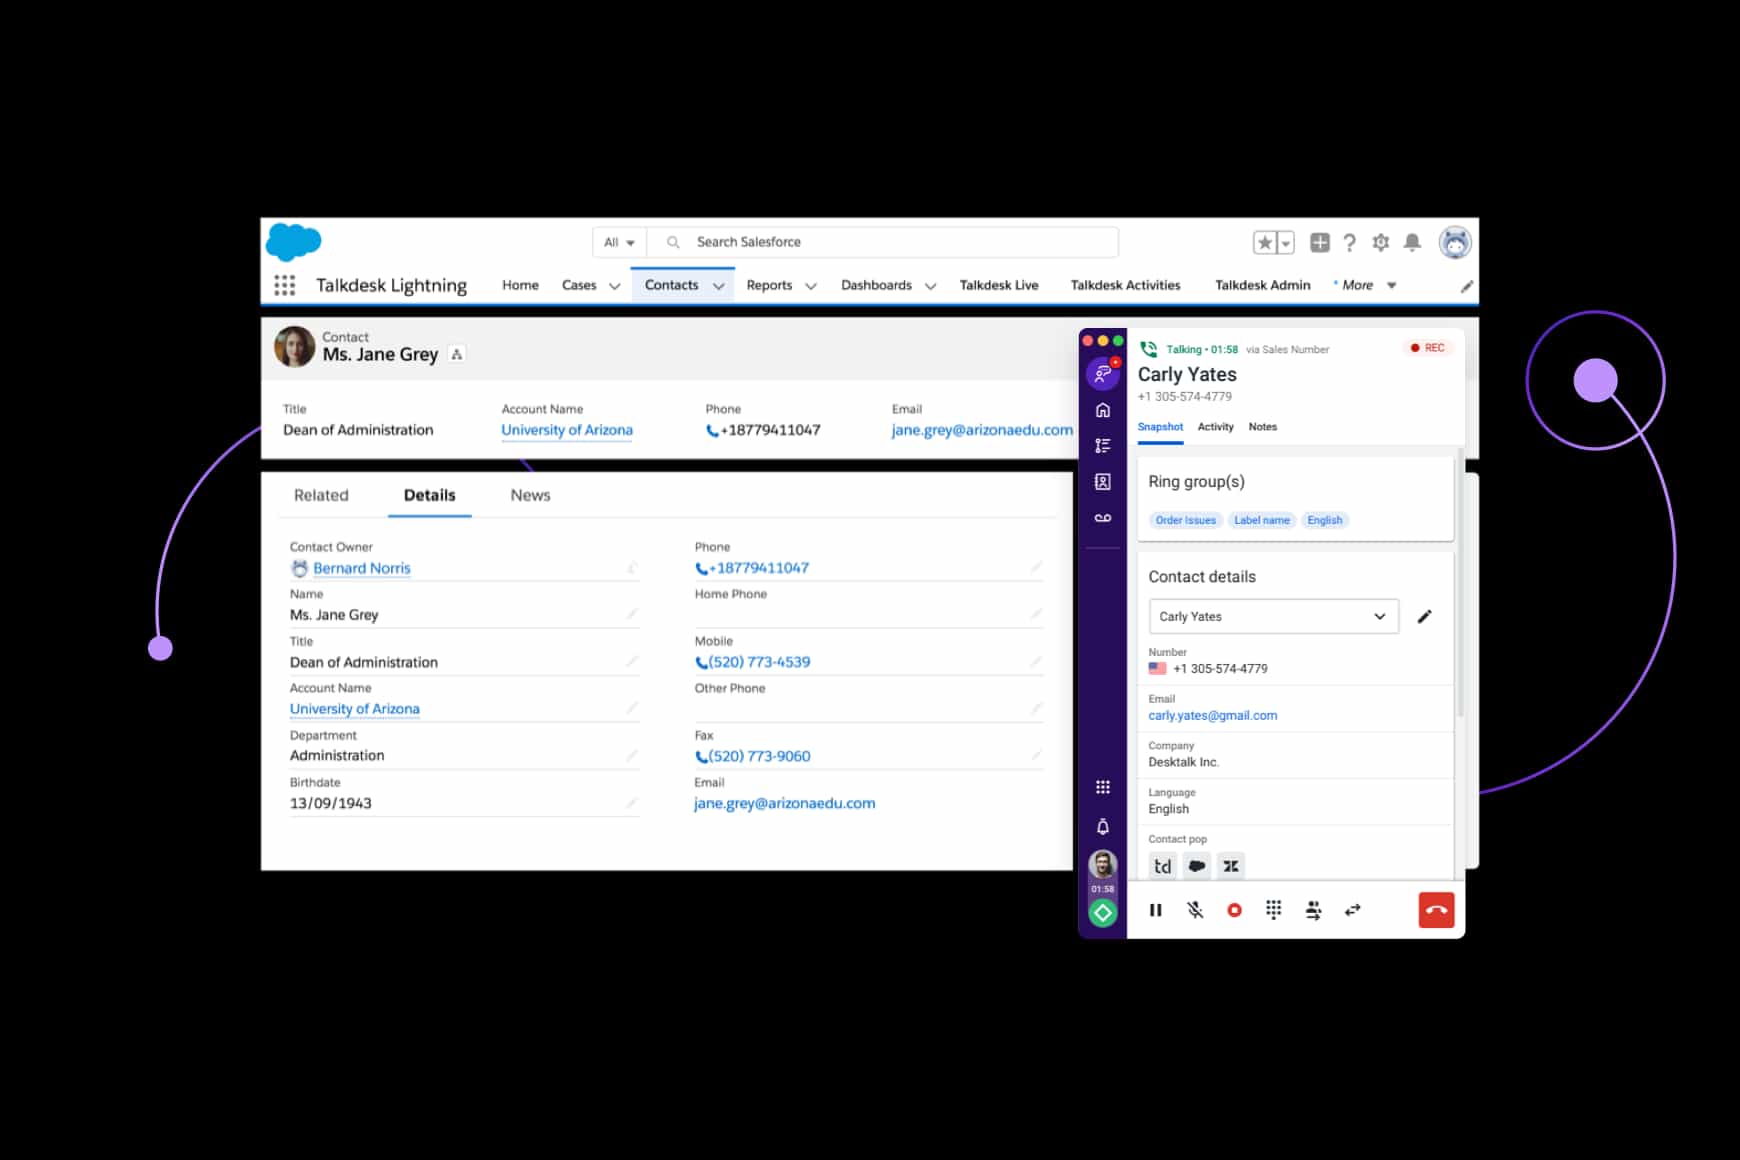Open the Salesforce setup gear
1740x1160 pixels.
coord(1381,242)
